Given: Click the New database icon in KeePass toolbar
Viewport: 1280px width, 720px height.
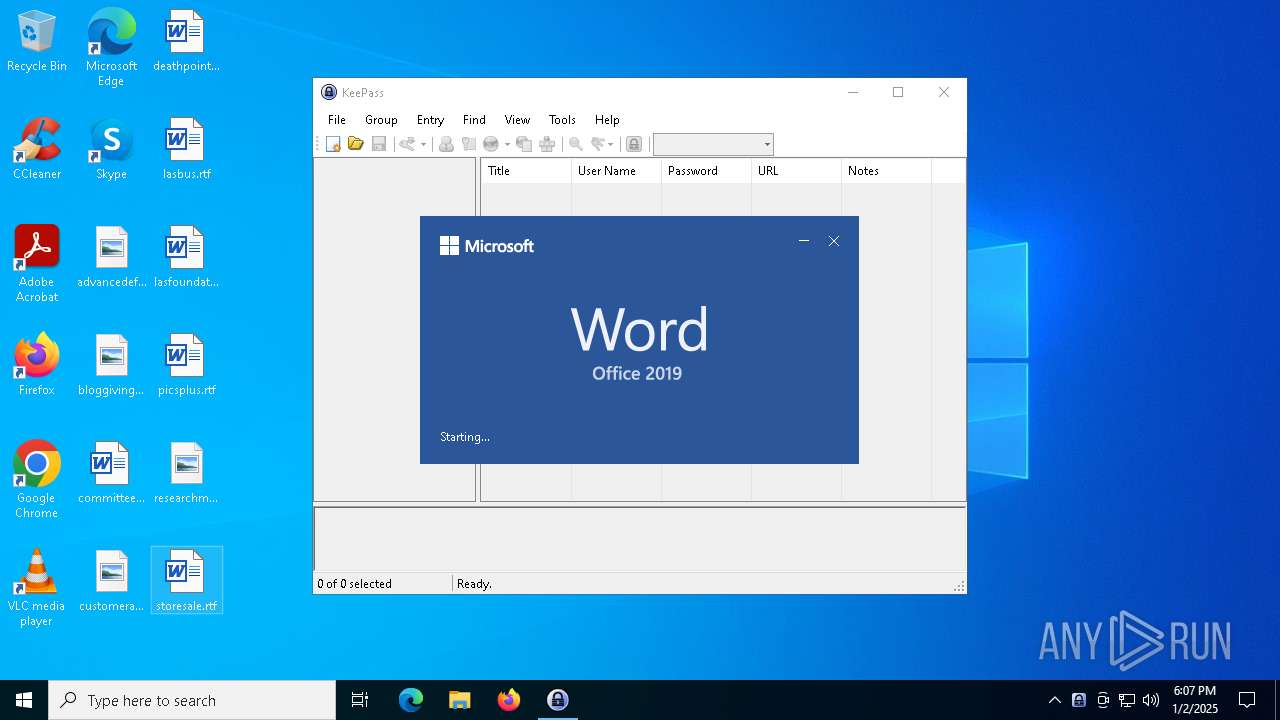Looking at the screenshot, I should tap(334, 144).
